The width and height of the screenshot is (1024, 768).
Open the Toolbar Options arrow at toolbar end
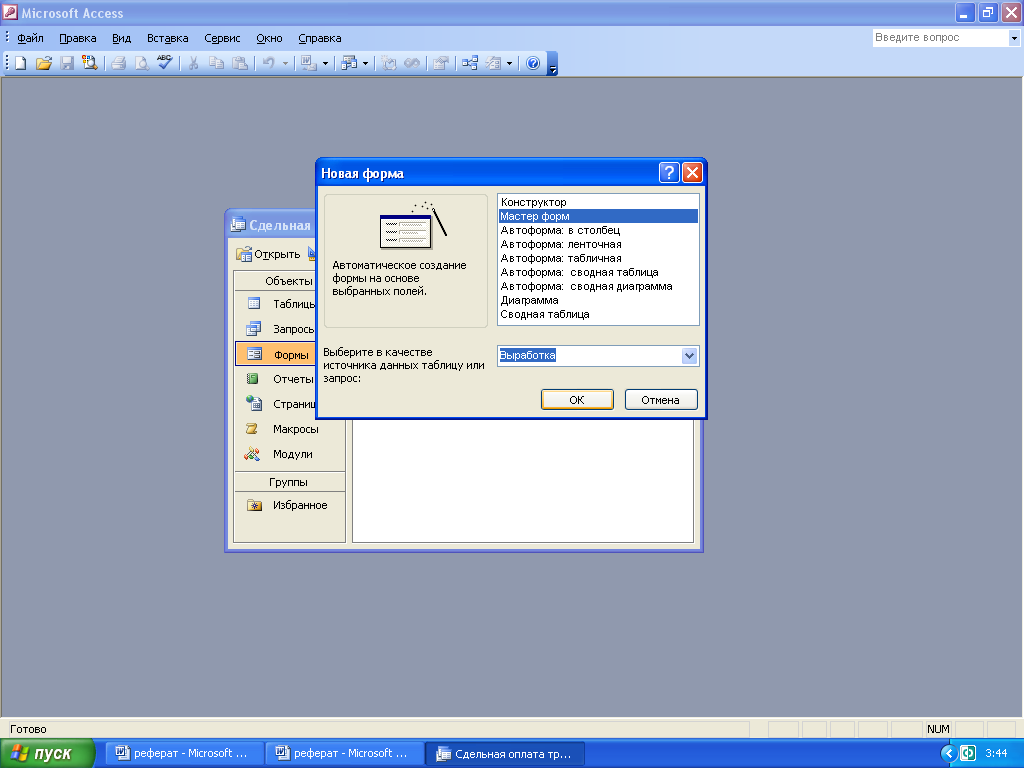552,64
